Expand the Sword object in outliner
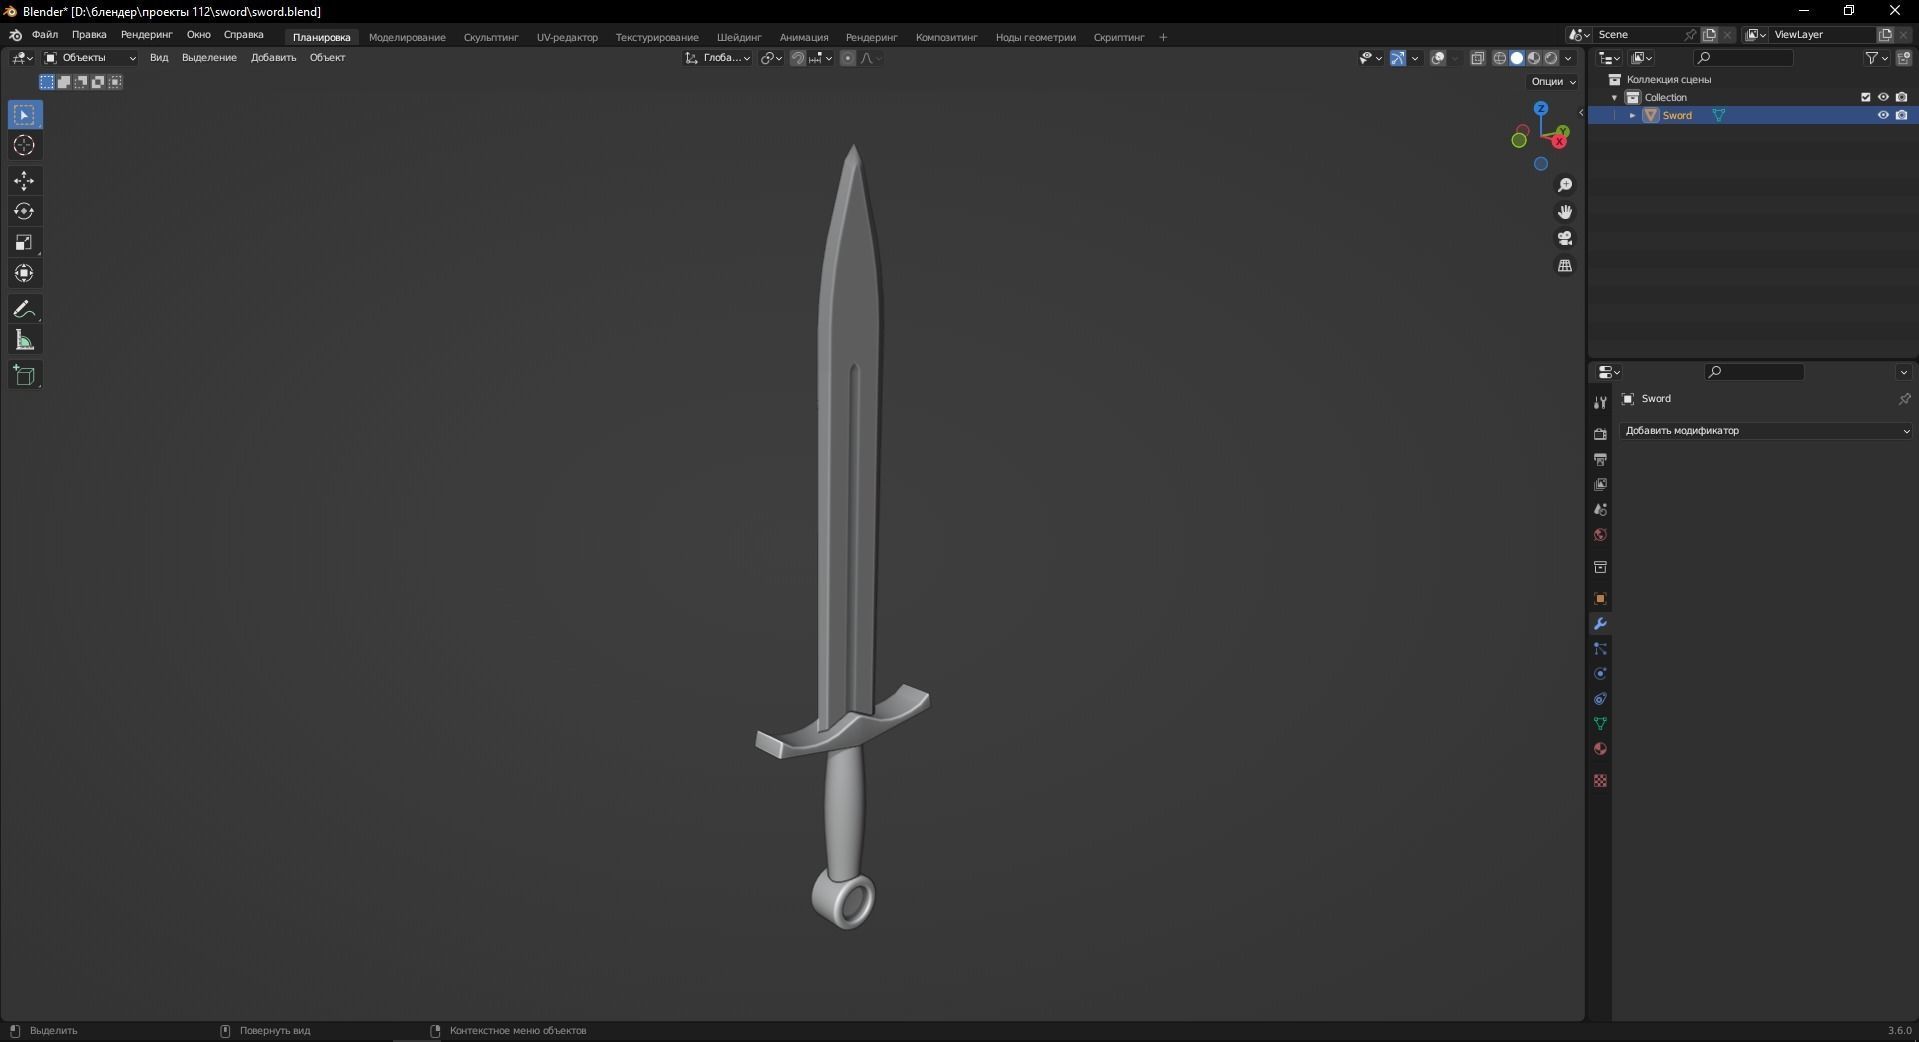 point(1632,115)
